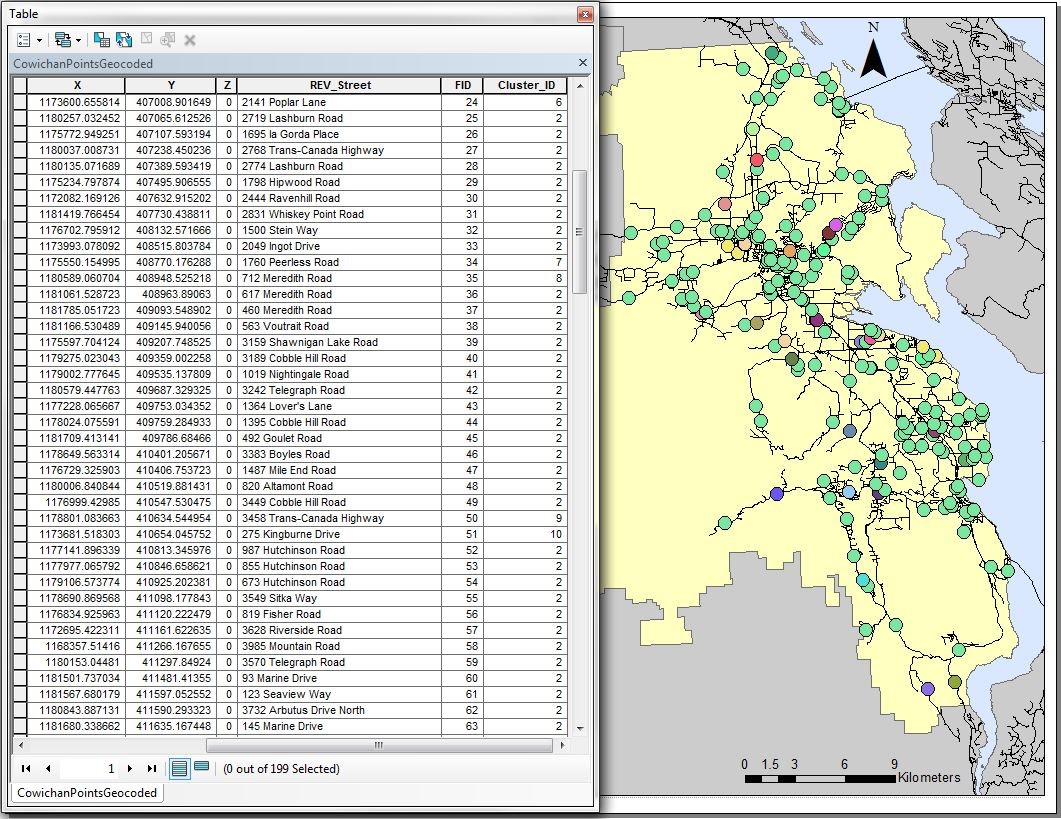Expand the Table Options dropdown arrow
The image size is (1061, 819).
coord(39,40)
